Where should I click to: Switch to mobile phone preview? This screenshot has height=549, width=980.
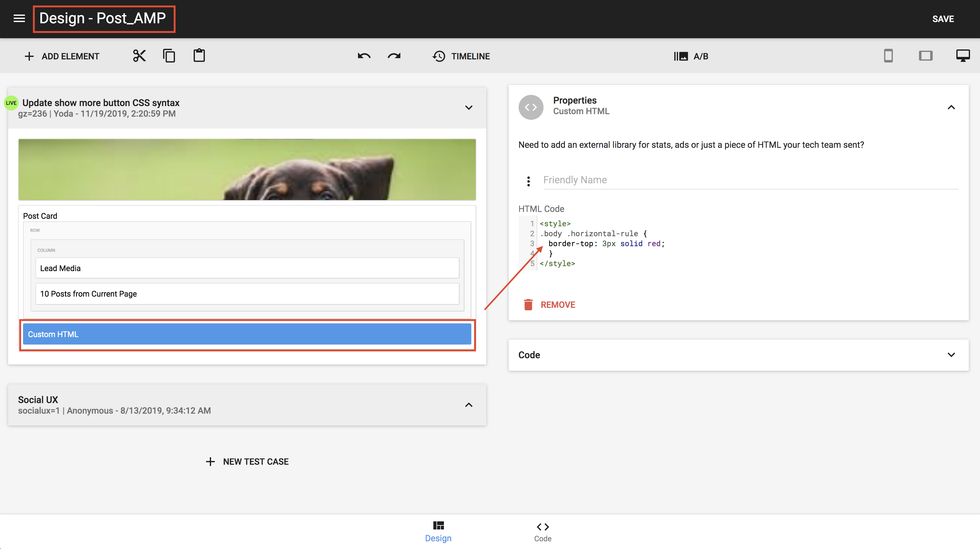(x=888, y=56)
